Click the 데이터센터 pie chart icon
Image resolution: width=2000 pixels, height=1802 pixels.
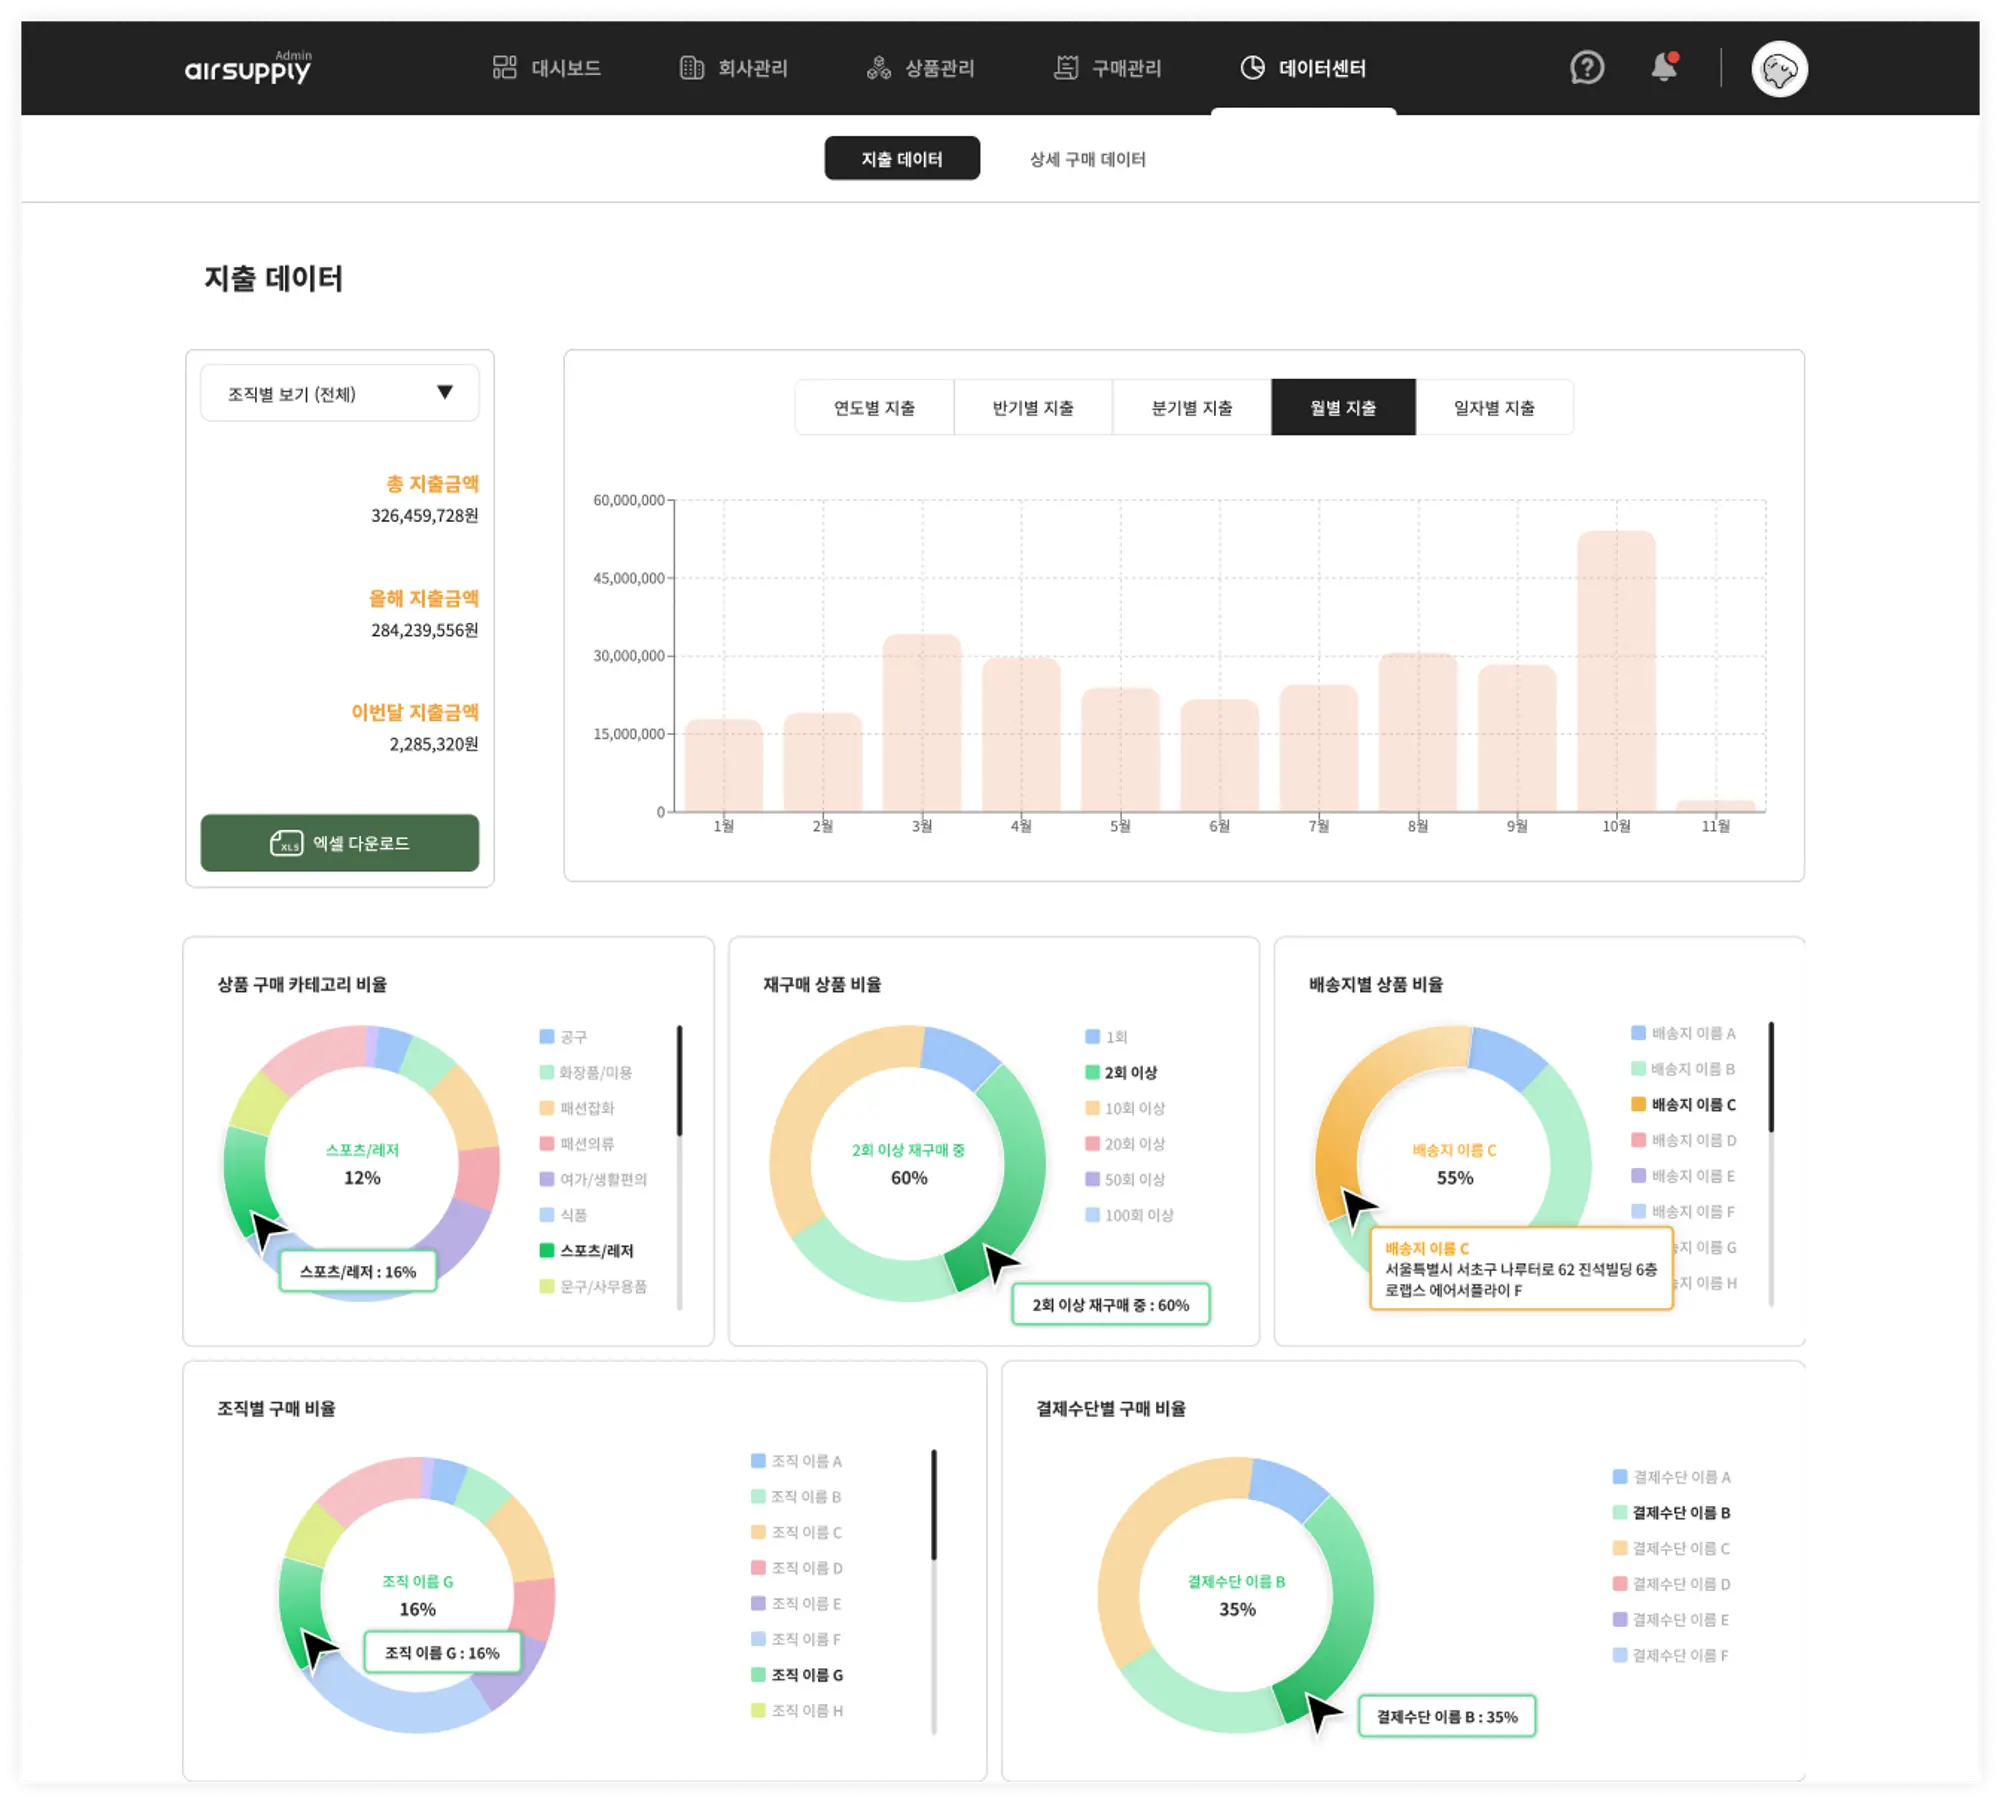coord(1252,67)
